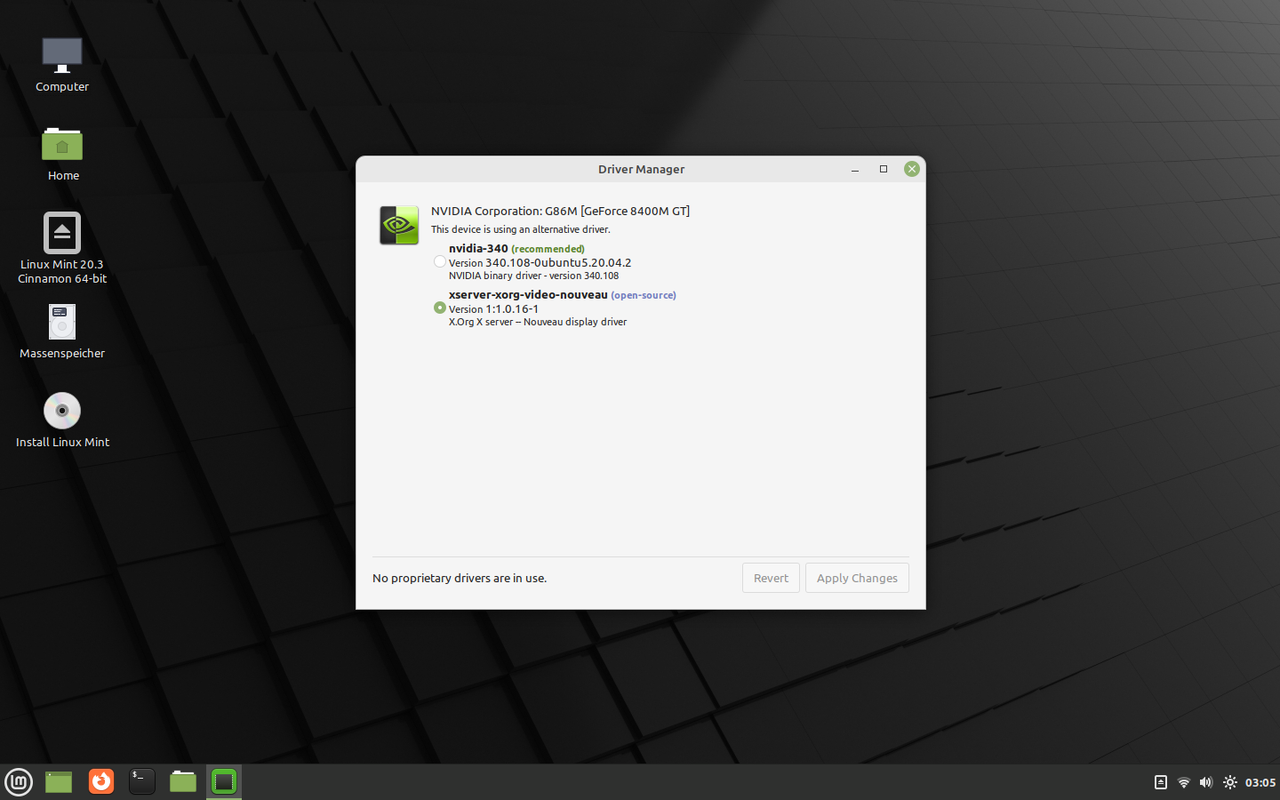This screenshot has height=800, width=1280.
Task: Open the Wi-Fi network tray icon
Action: (1184, 782)
